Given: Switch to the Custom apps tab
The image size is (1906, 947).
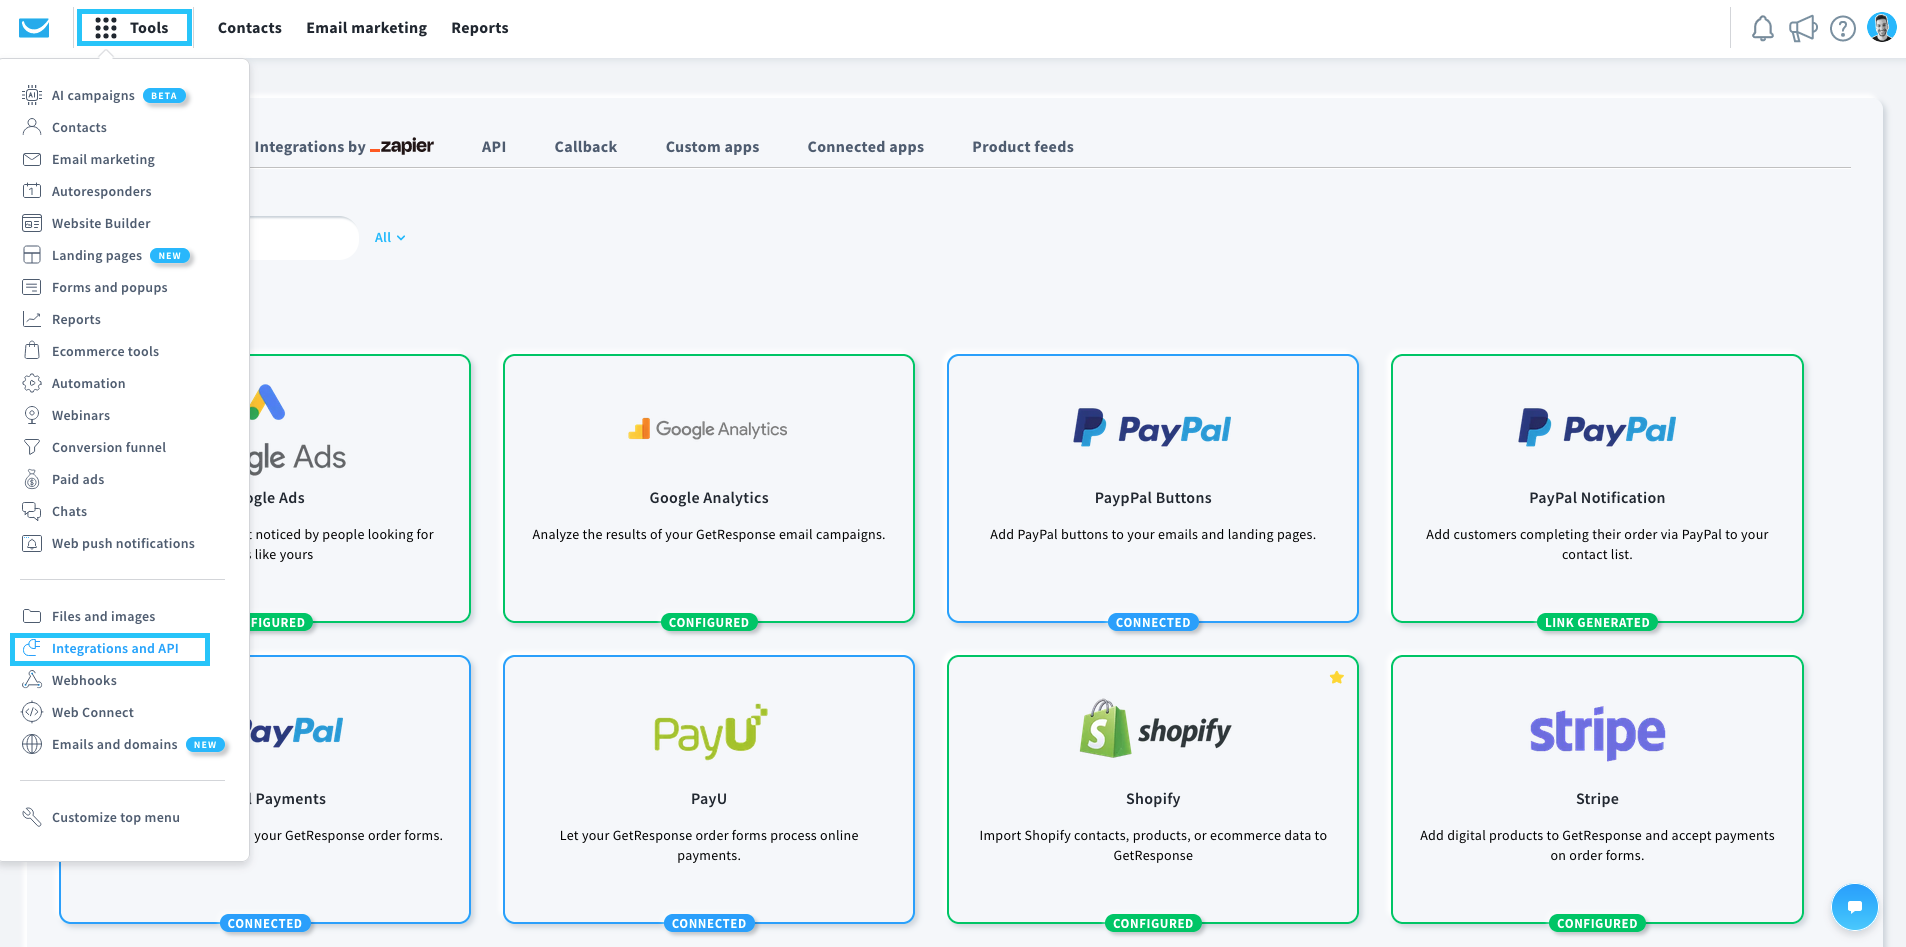Looking at the screenshot, I should [712, 147].
